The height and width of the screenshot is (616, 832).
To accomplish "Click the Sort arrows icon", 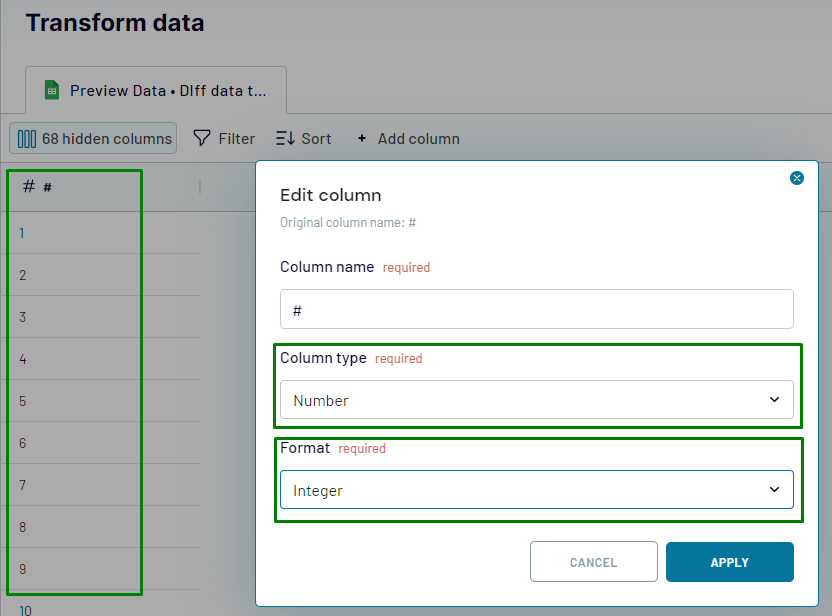I will coord(285,138).
